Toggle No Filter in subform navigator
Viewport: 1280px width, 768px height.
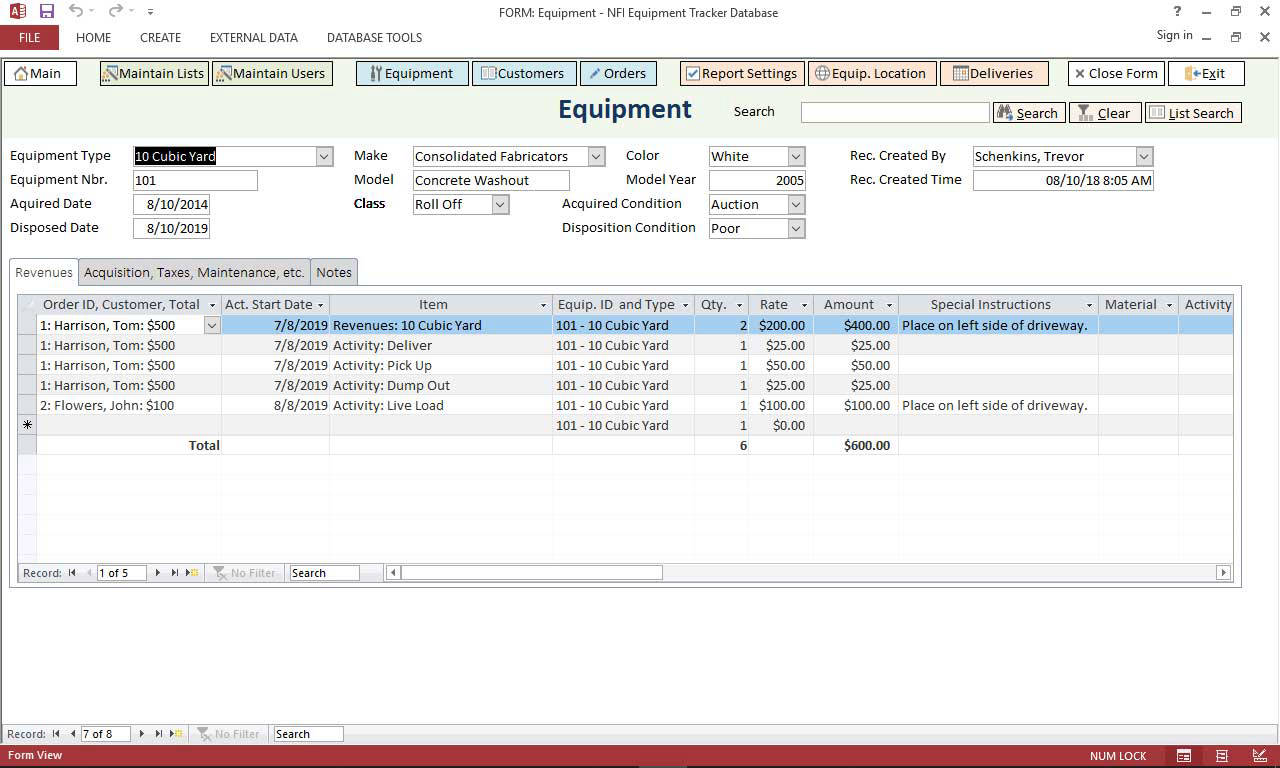click(244, 573)
